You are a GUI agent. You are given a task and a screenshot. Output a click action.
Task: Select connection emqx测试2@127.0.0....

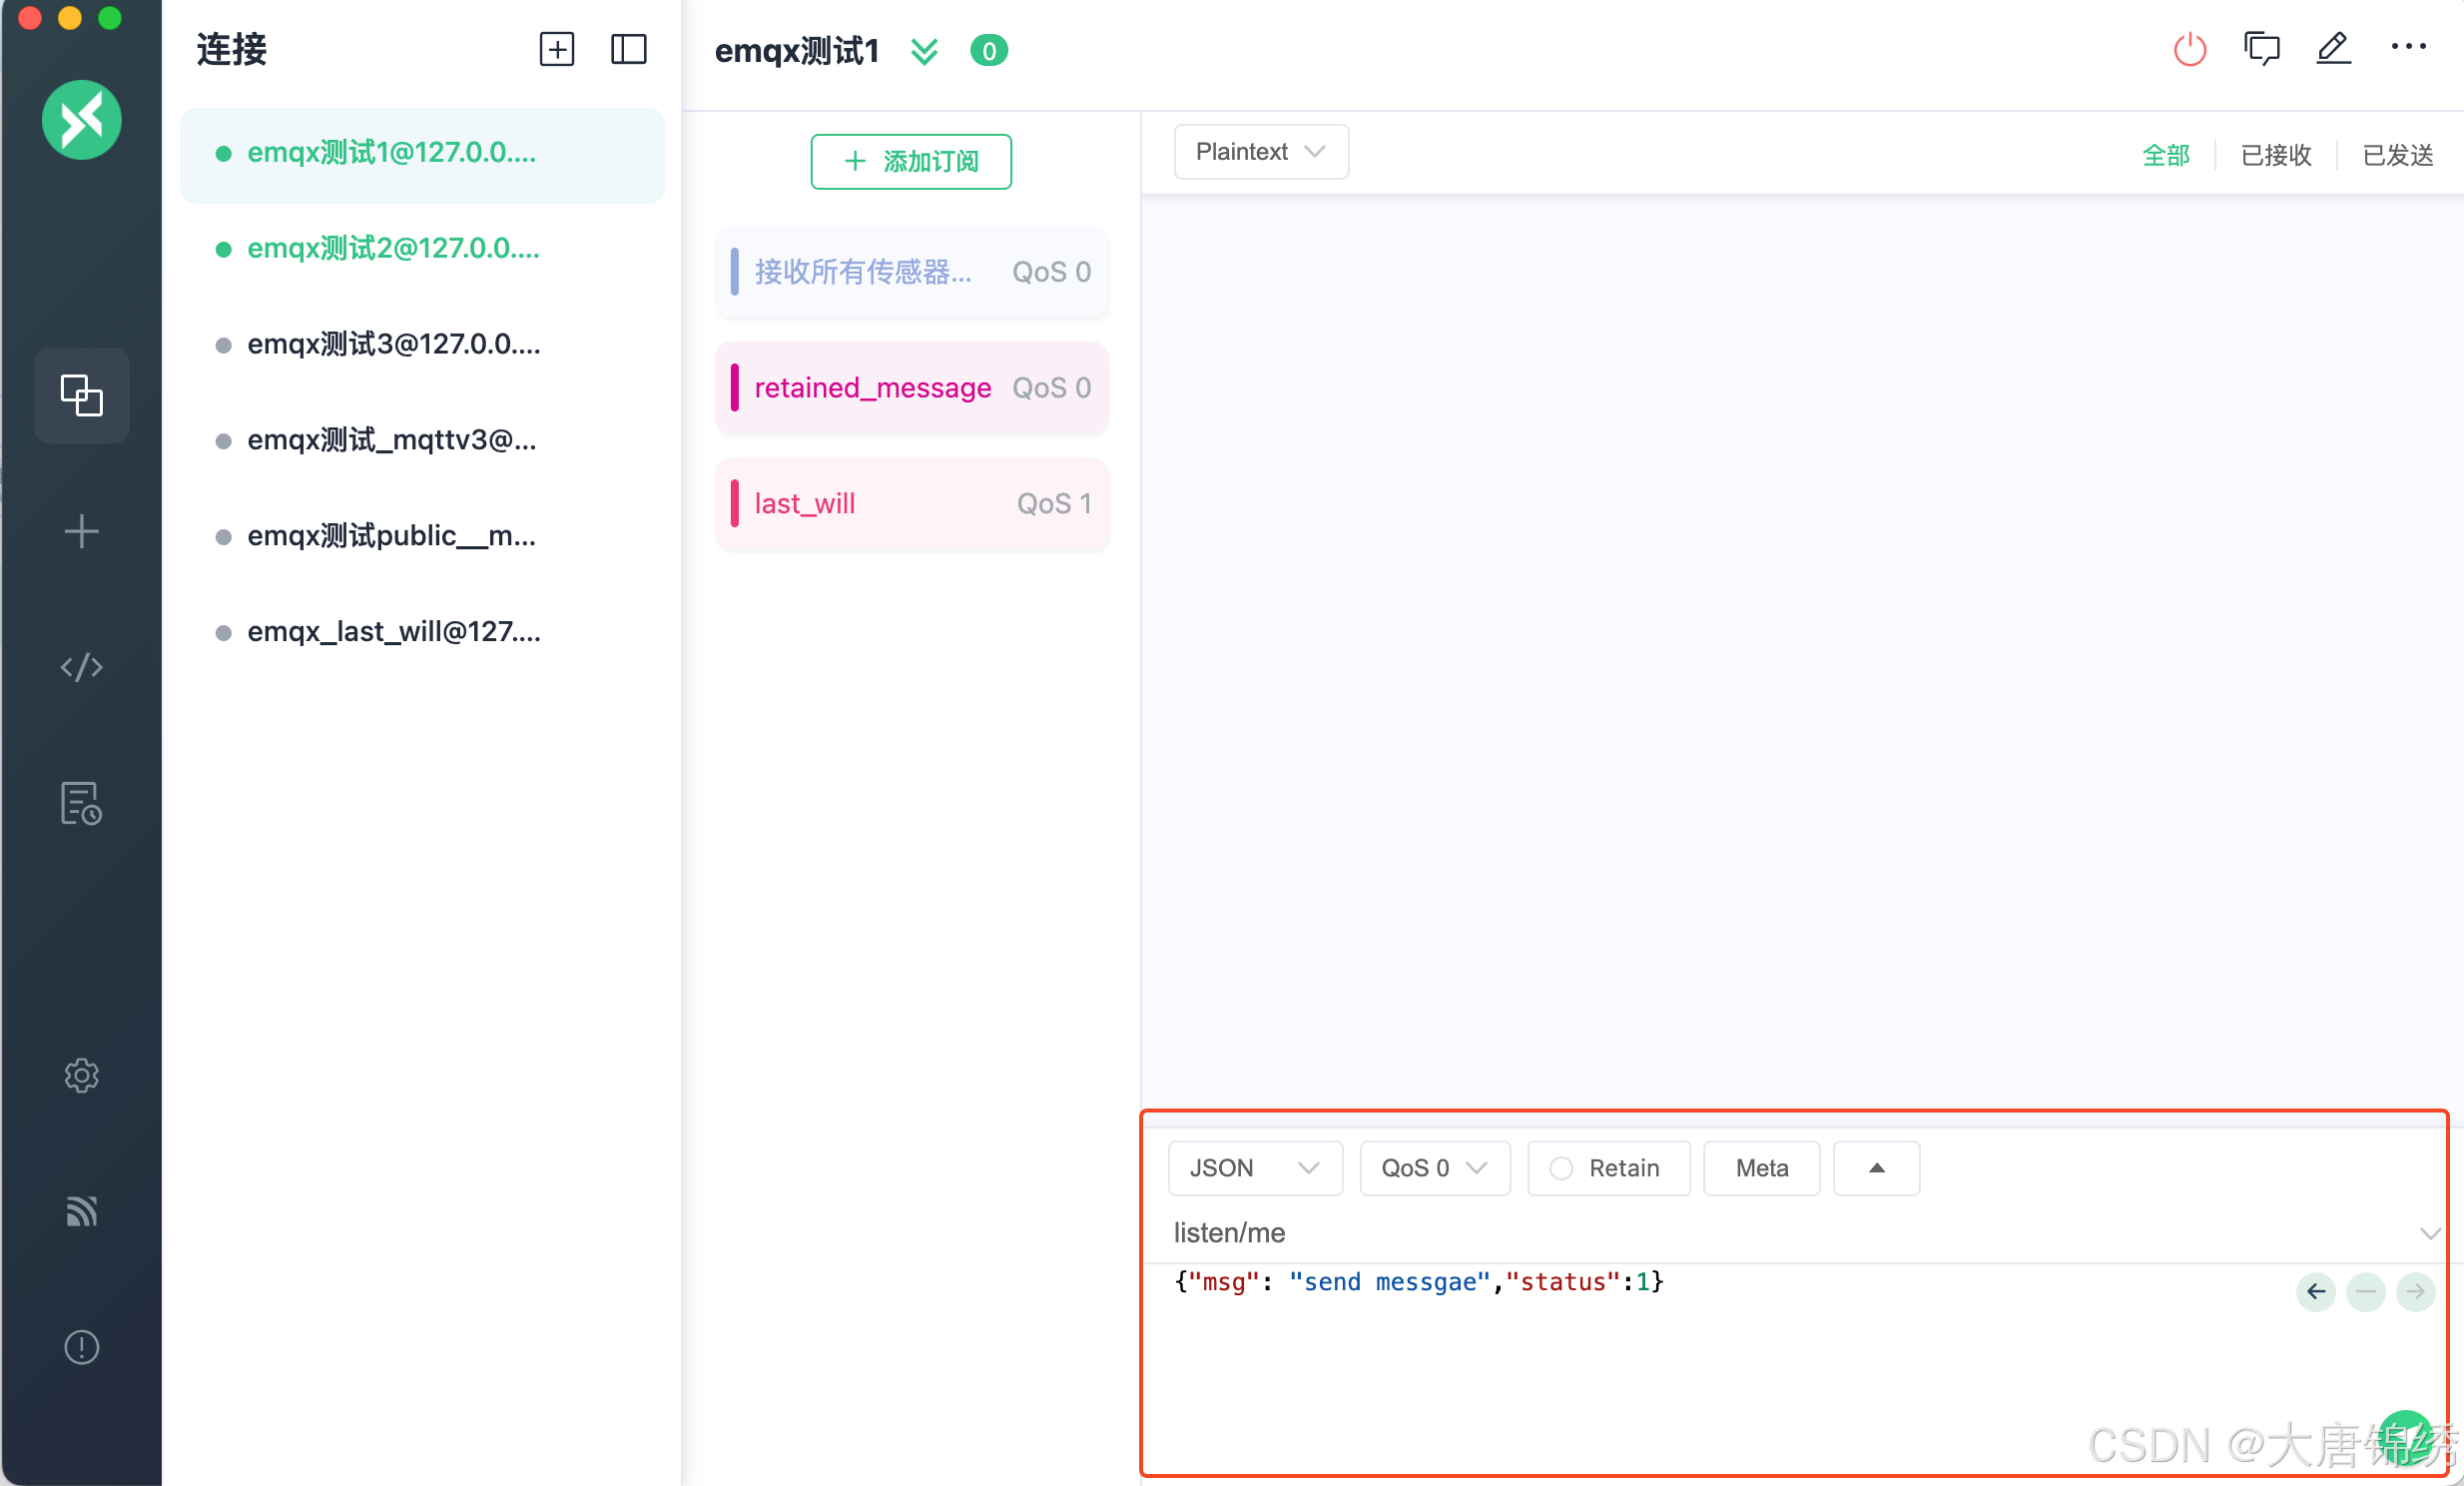pyautogui.click(x=422, y=249)
